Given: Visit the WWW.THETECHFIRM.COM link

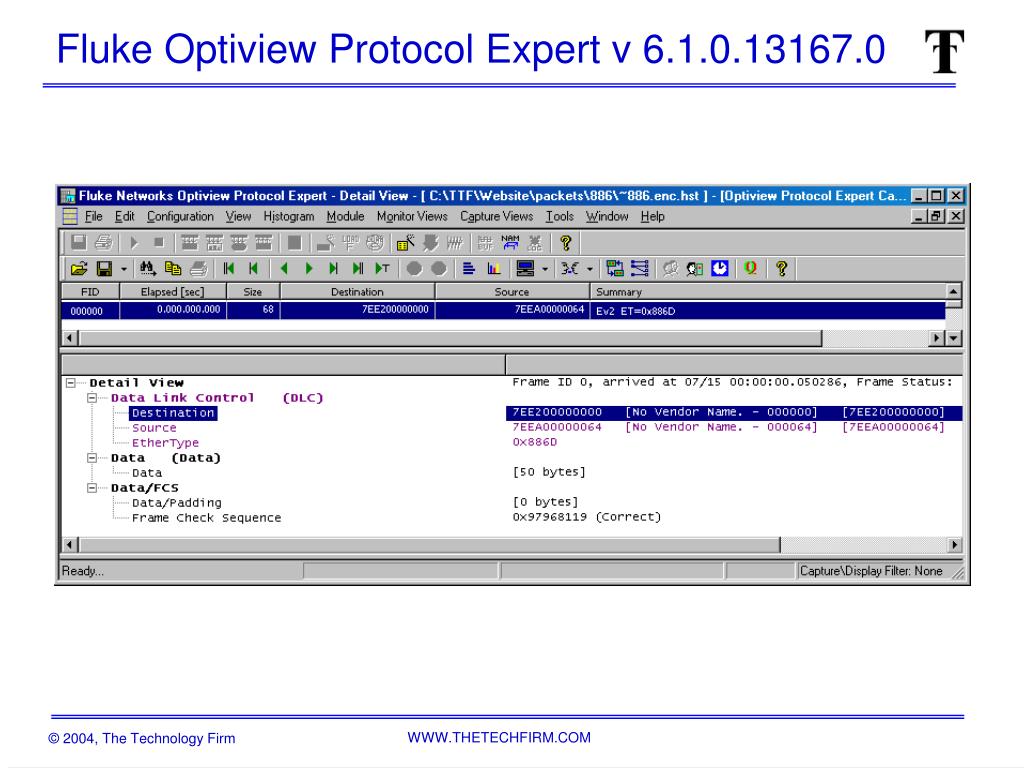Looking at the screenshot, I should coord(499,737).
